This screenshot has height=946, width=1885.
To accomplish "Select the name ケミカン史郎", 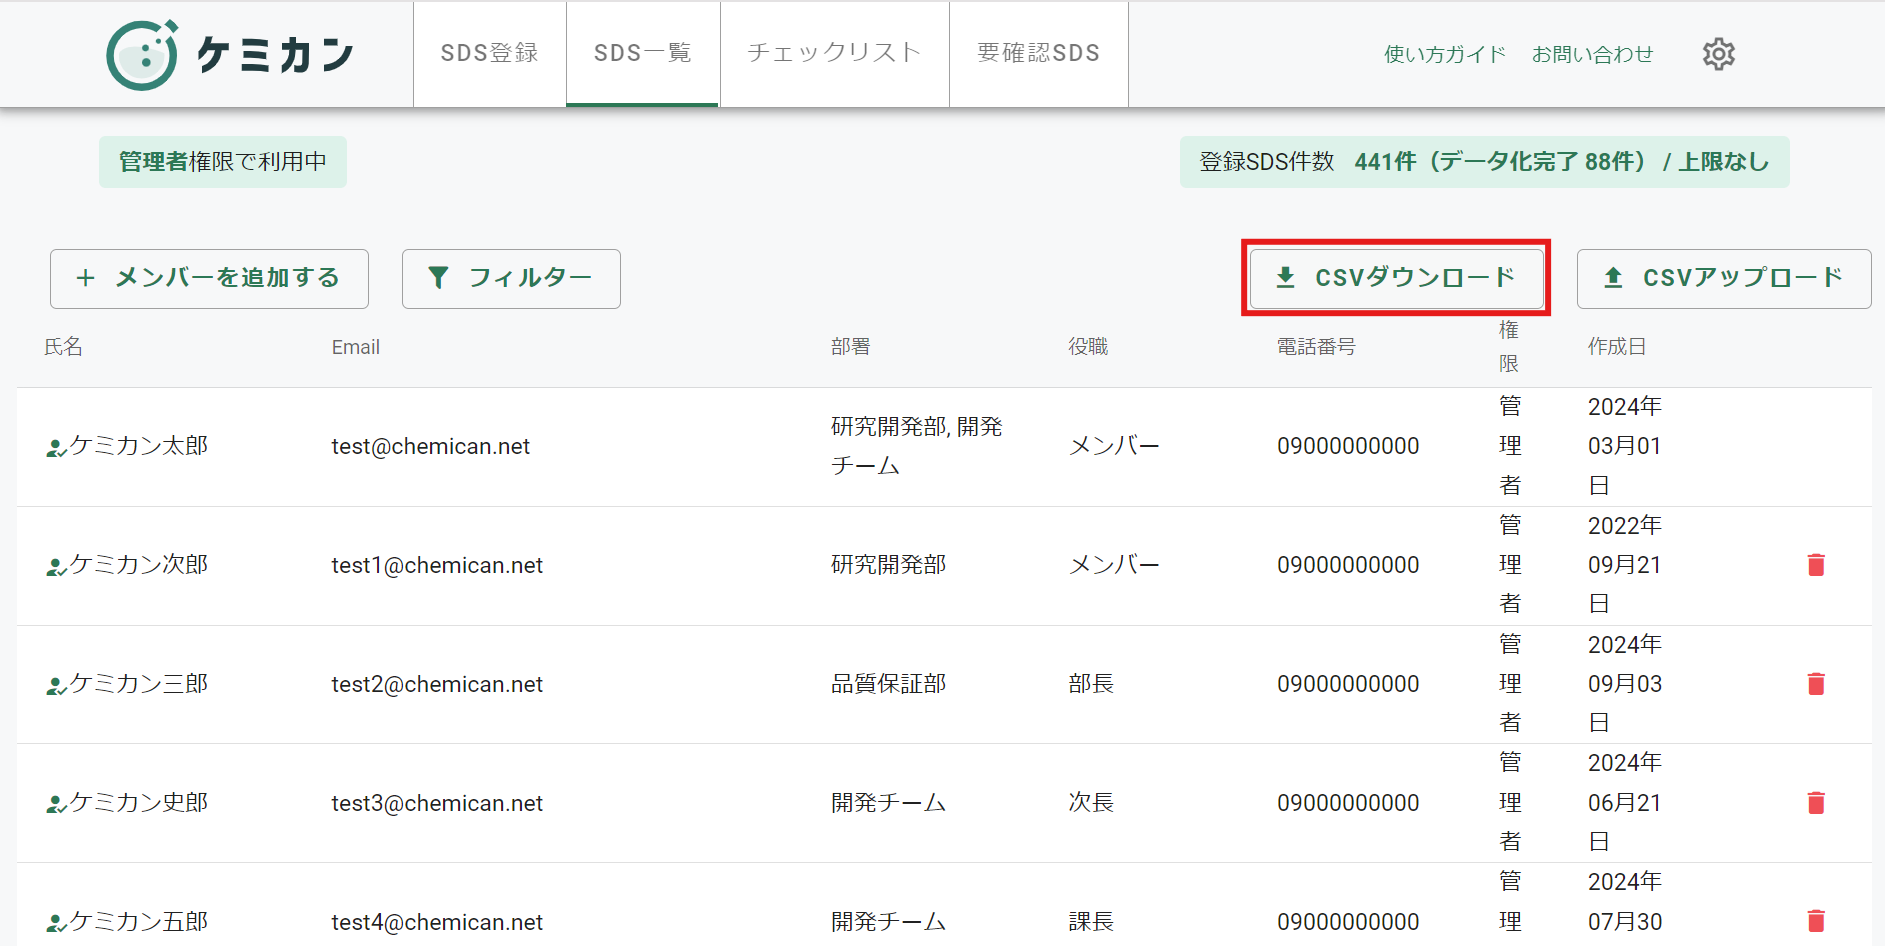I will tap(139, 803).
